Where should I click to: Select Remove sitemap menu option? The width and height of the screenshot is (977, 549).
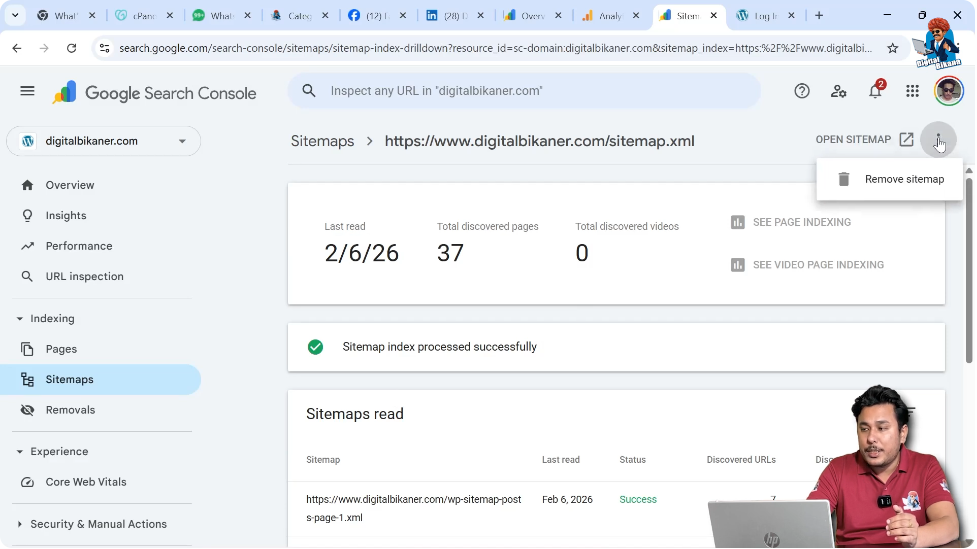tap(903, 179)
